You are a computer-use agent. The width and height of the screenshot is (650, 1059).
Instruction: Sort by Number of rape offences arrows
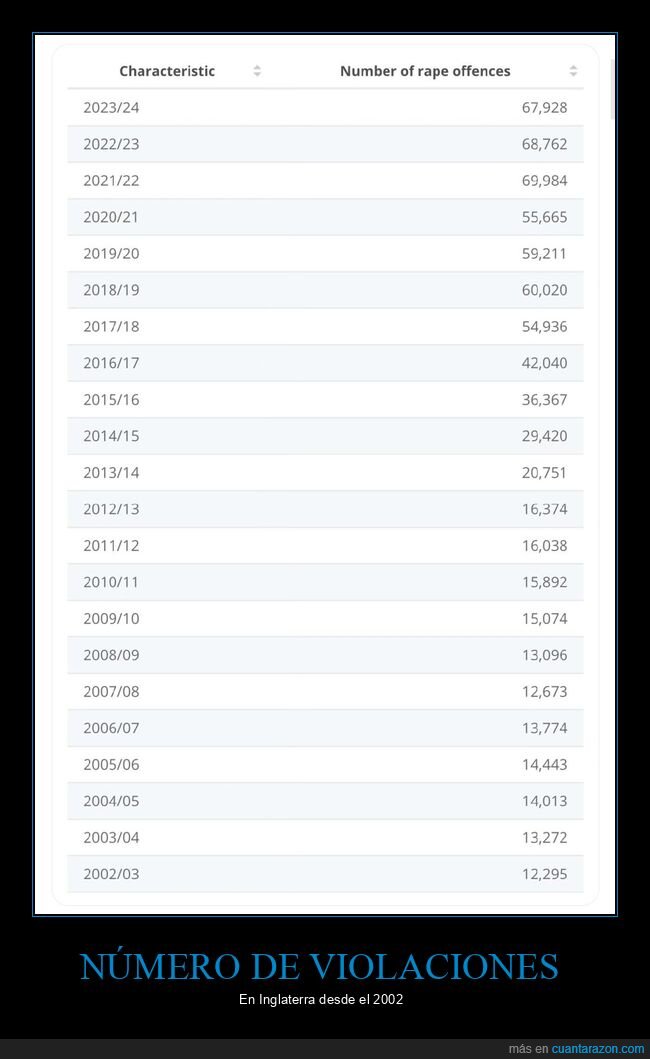click(x=573, y=71)
